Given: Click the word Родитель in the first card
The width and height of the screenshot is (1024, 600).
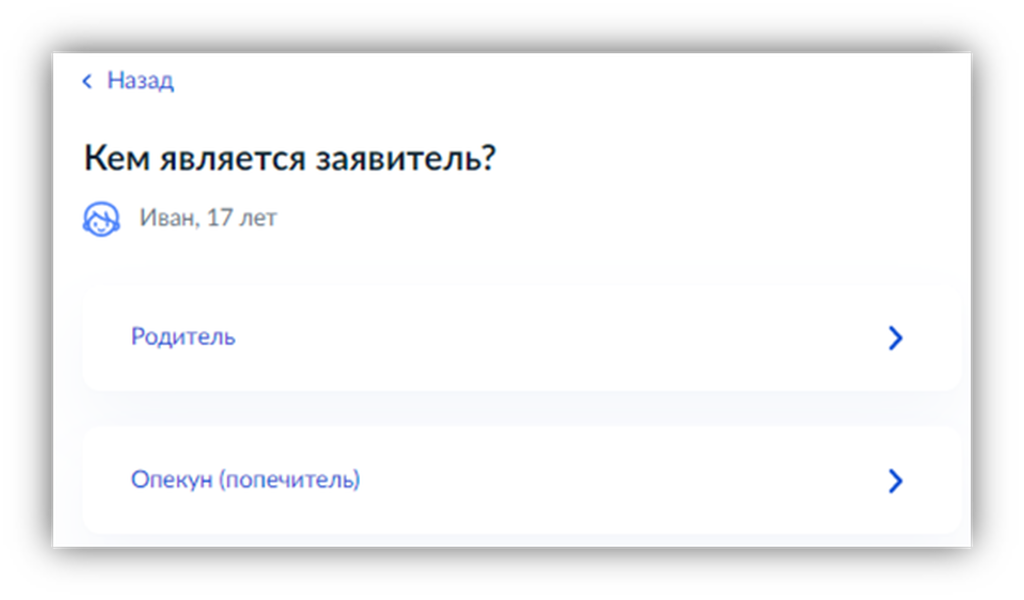Looking at the screenshot, I should tap(183, 337).
